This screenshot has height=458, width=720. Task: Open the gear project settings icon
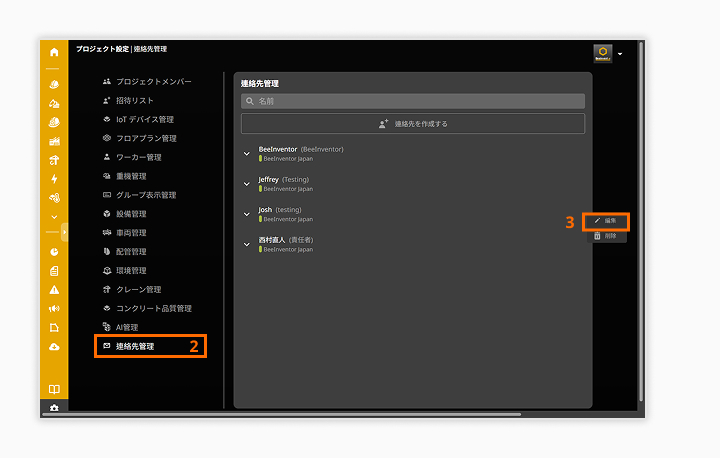pos(54,407)
